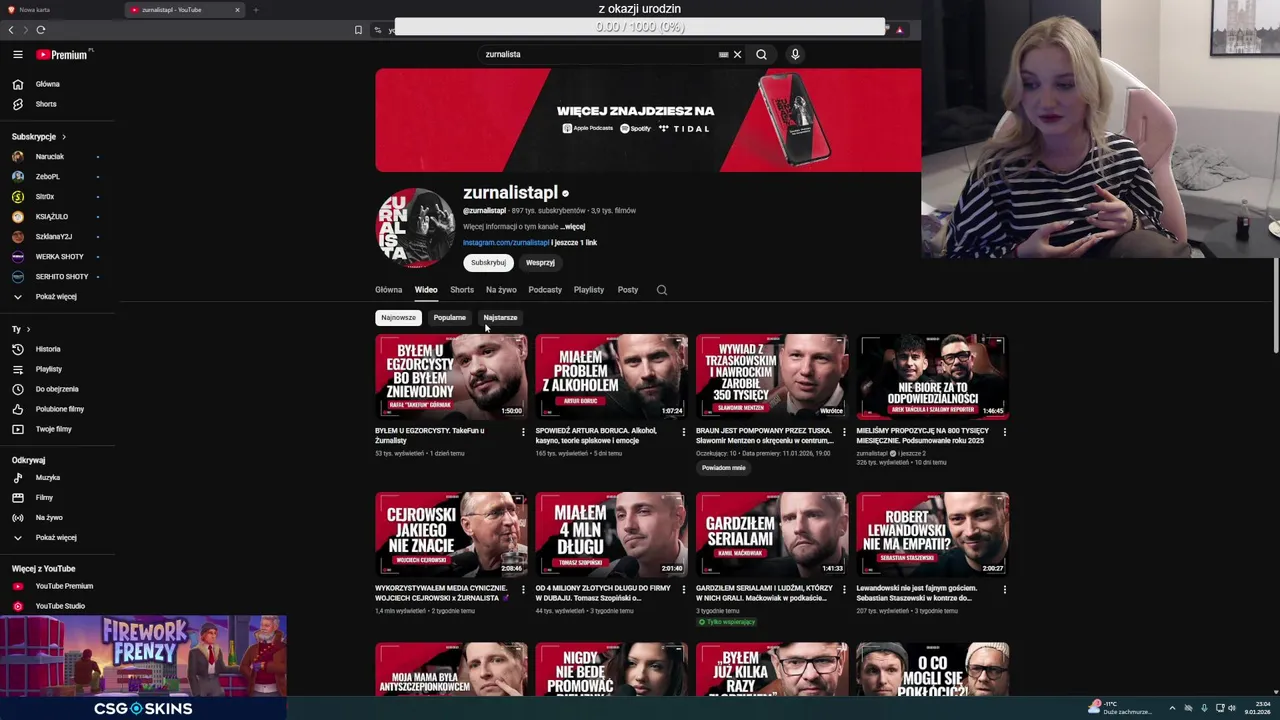Click the YouTube Premium logo

(x=62, y=55)
